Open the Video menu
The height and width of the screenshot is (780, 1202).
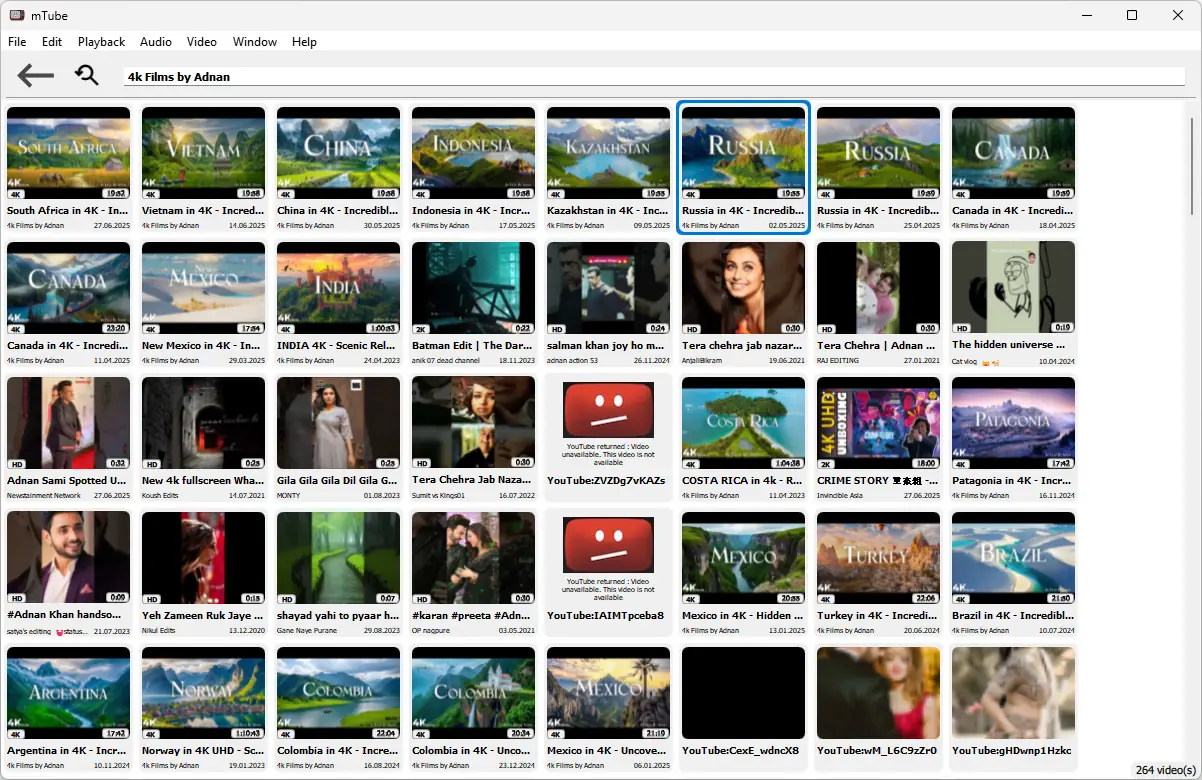[201, 42]
